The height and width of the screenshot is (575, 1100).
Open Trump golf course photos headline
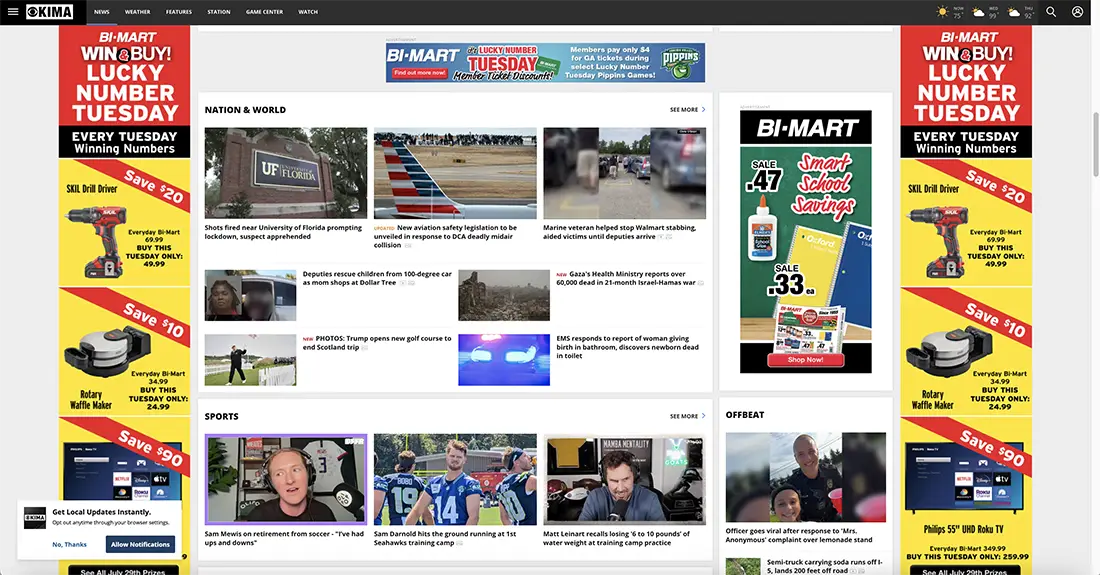coord(377,342)
